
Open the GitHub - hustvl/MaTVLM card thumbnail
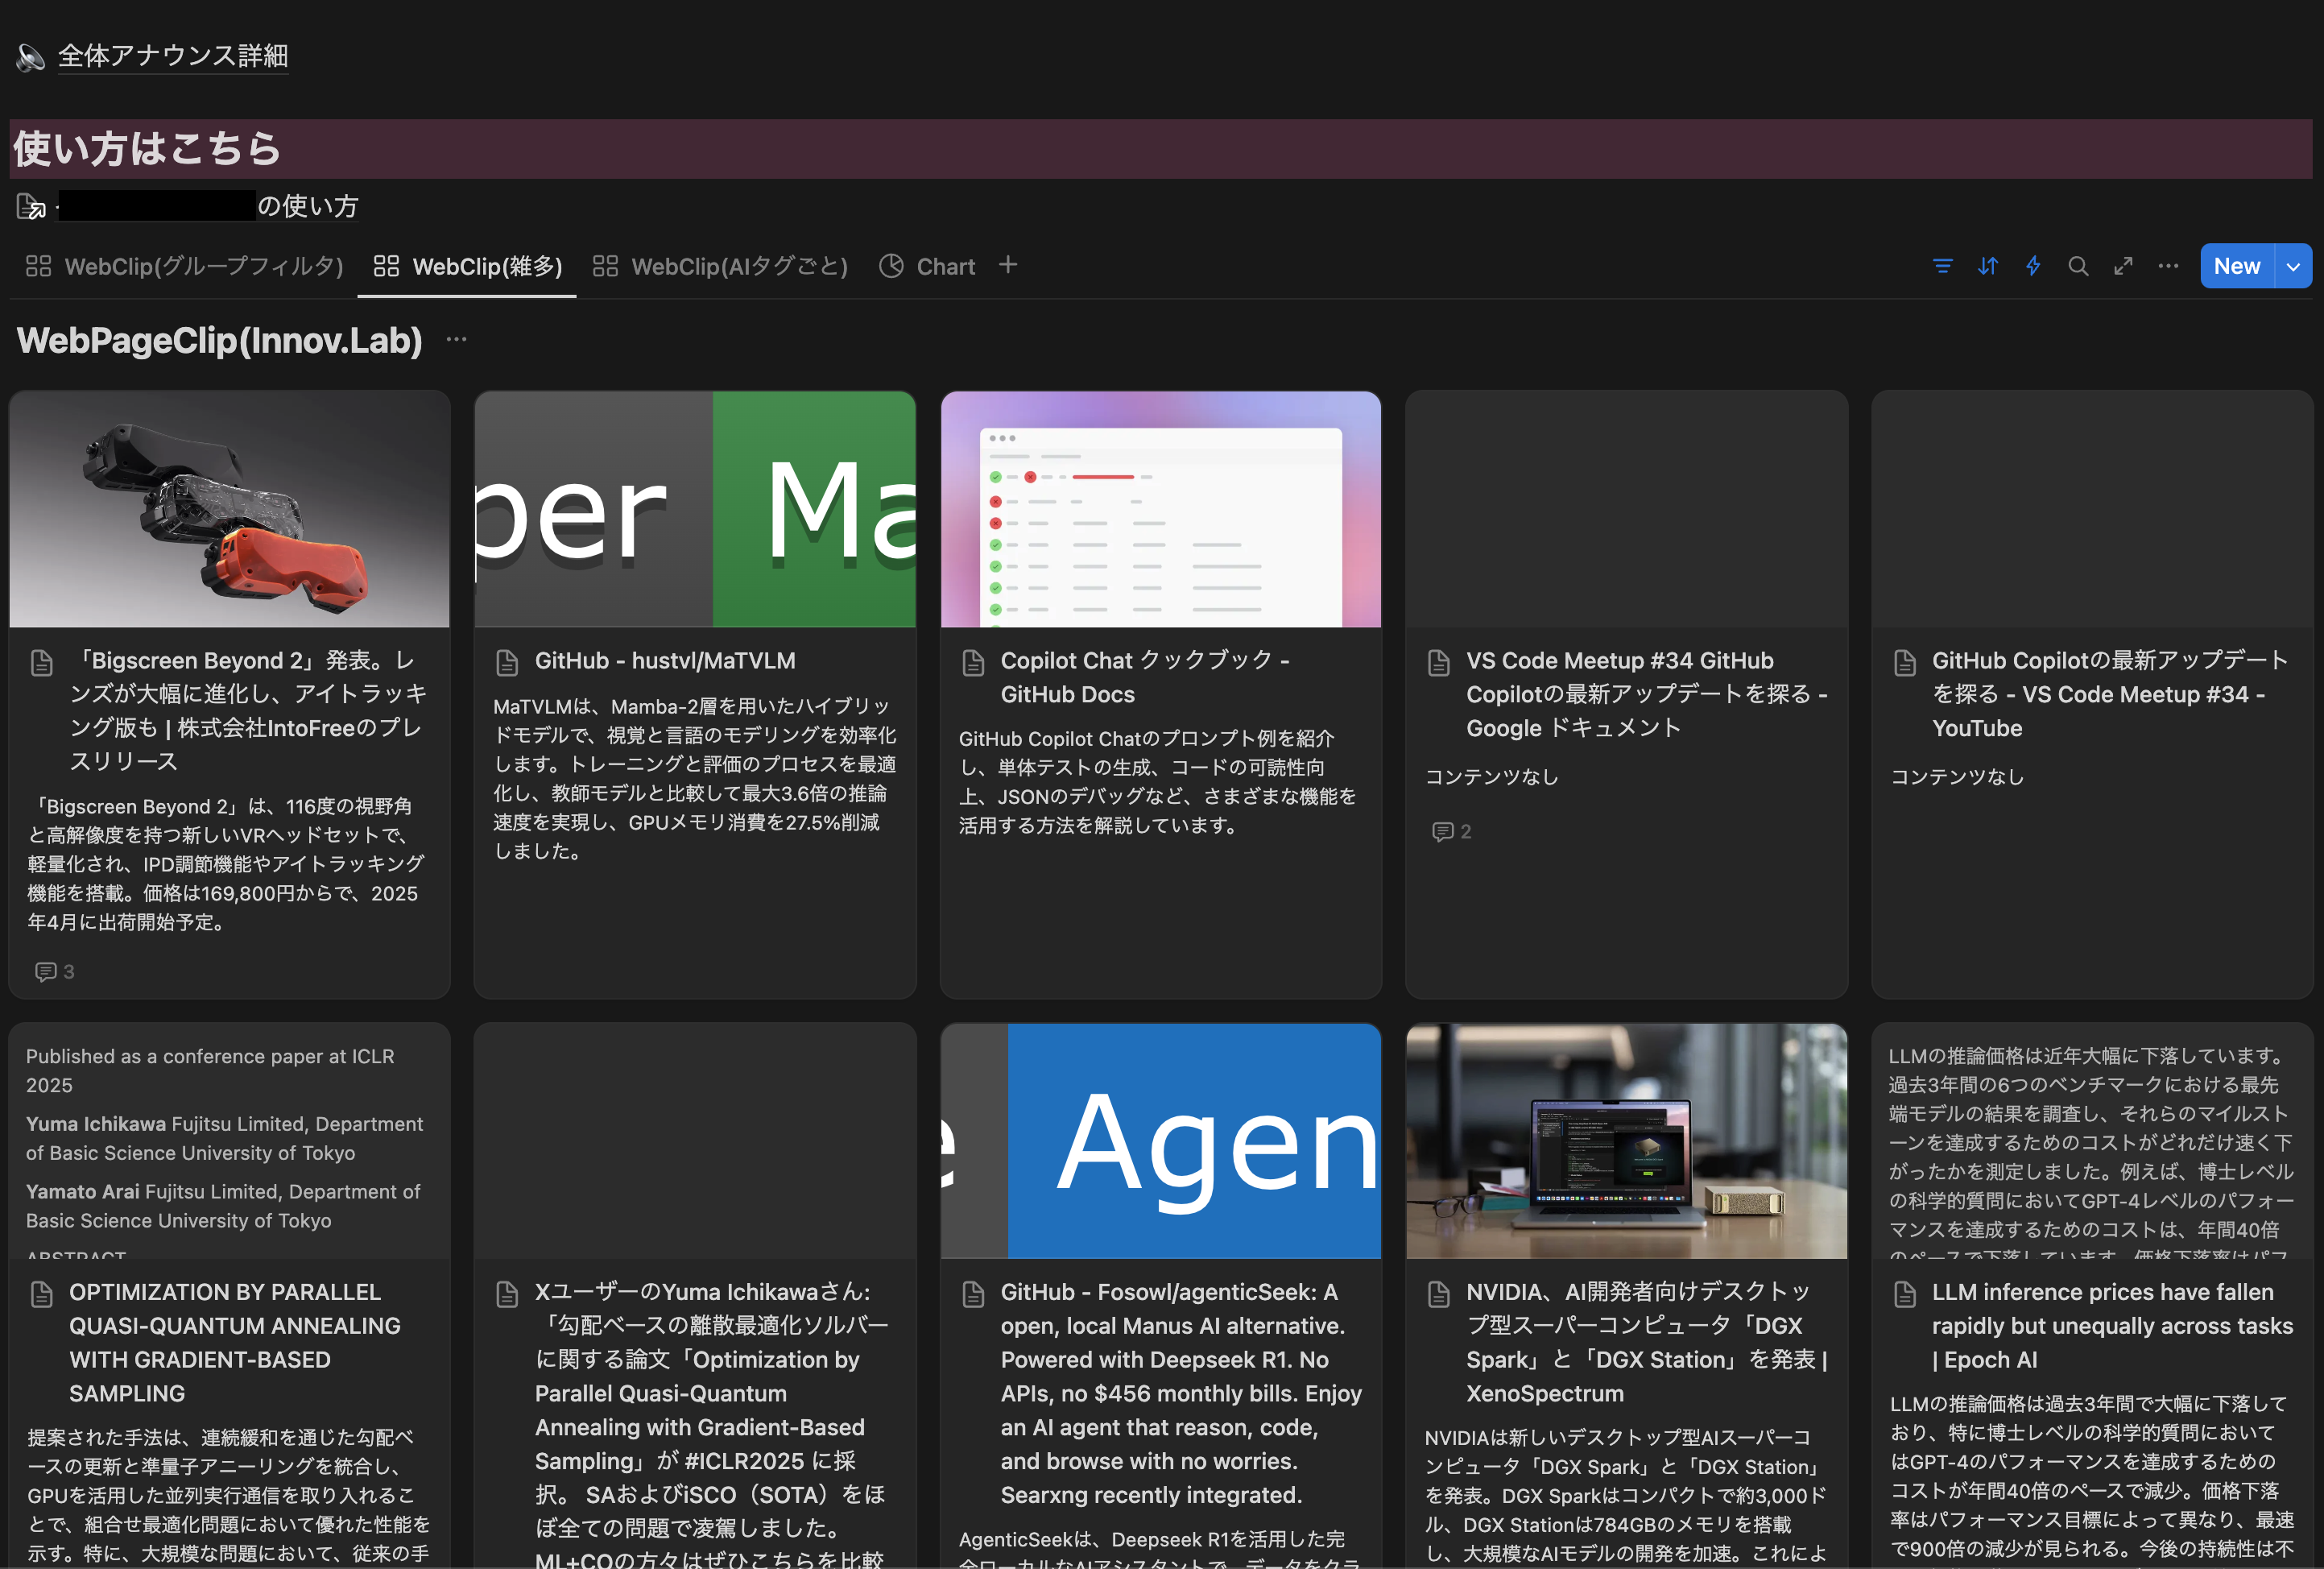pos(694,509)
